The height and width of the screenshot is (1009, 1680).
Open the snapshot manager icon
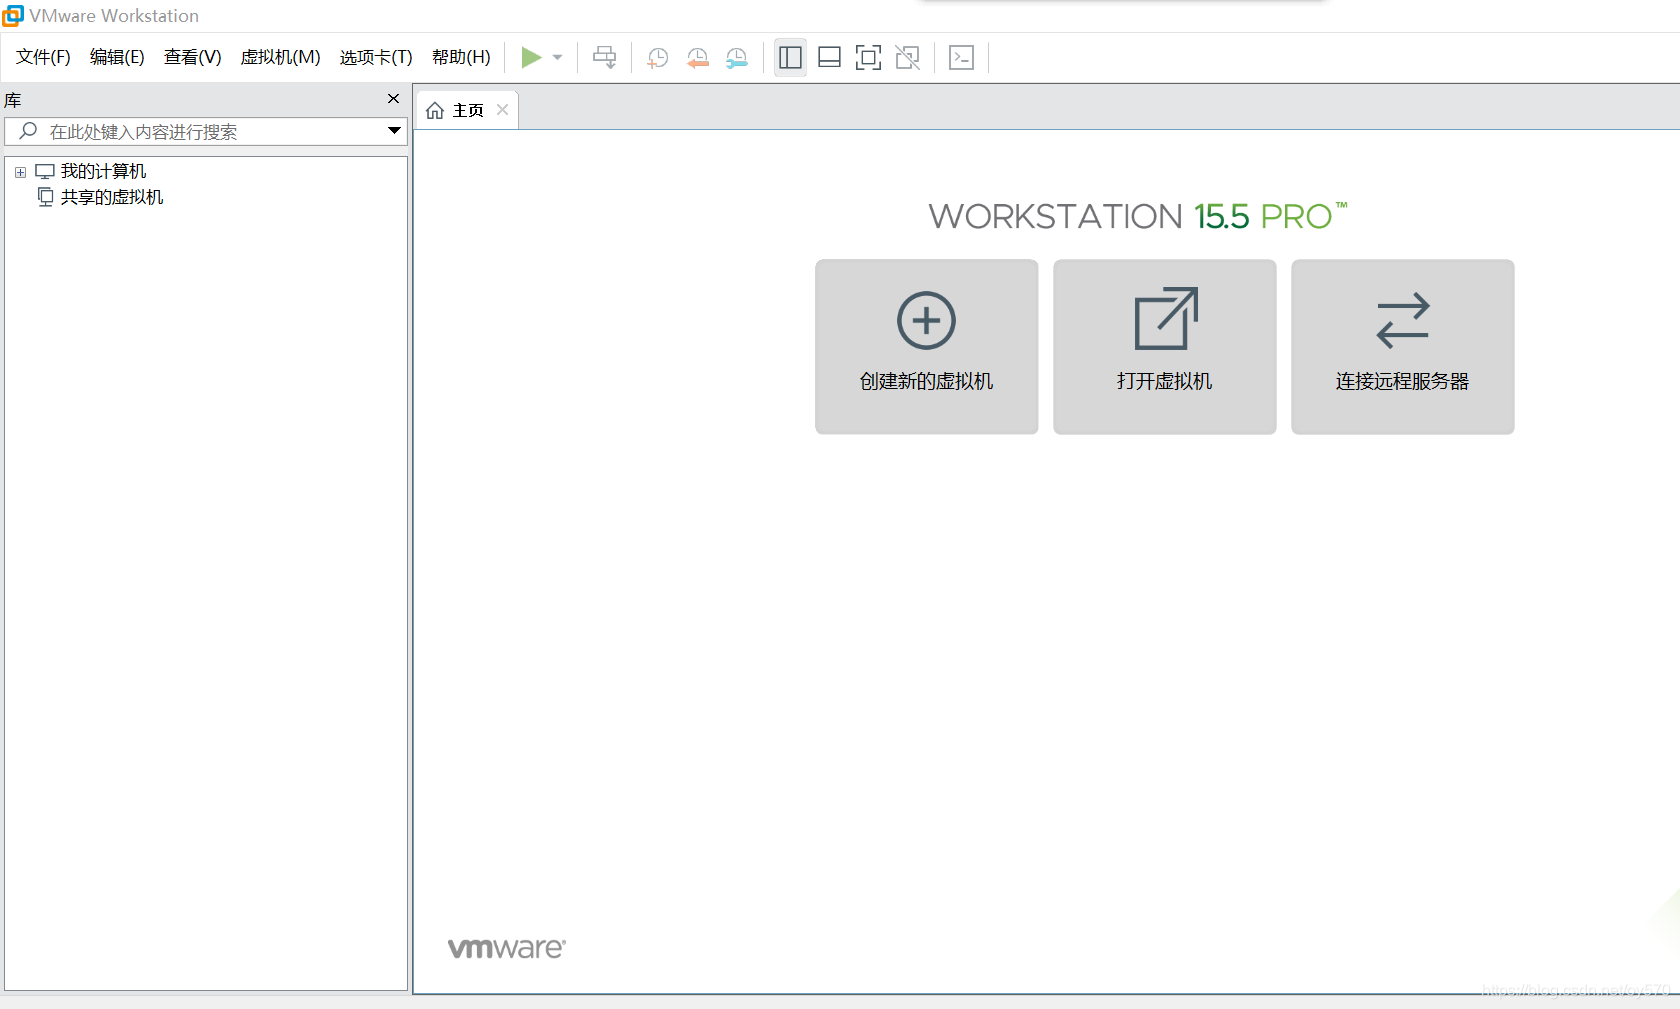click(737, 58)
